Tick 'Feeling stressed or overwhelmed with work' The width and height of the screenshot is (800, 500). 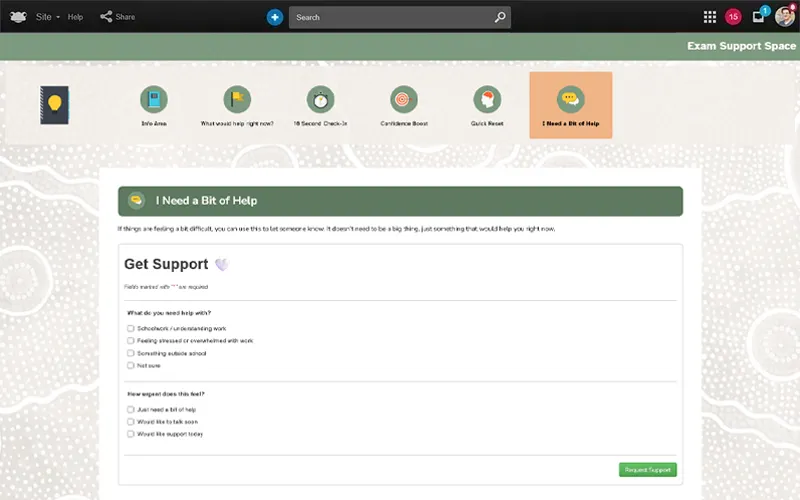tap(131, 341)
